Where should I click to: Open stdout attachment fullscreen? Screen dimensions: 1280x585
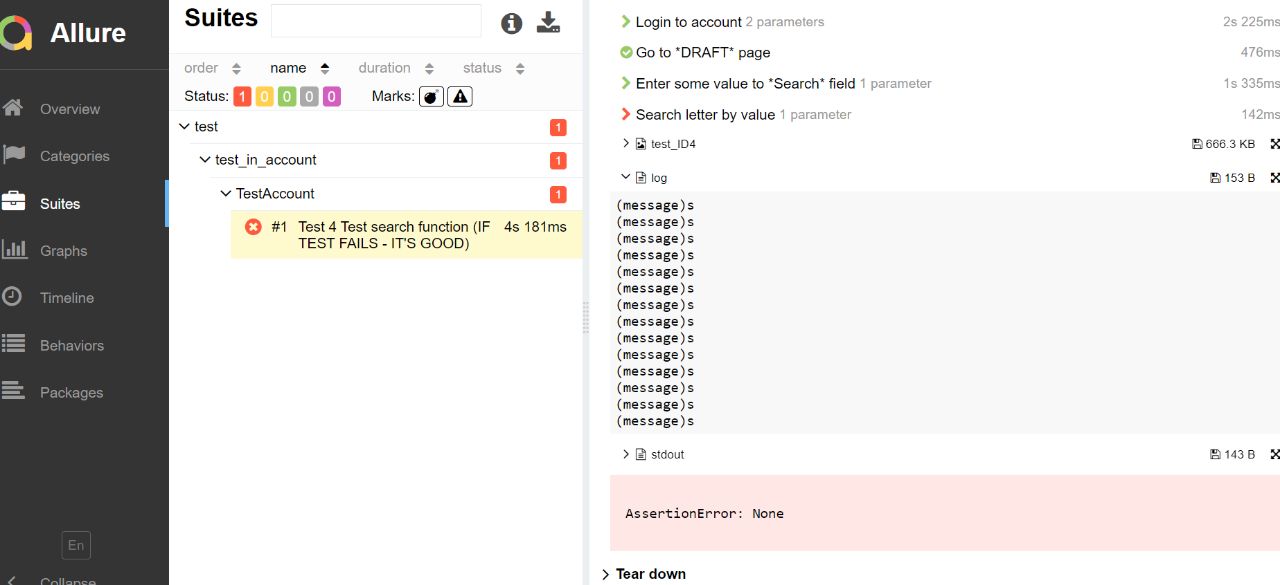pyautogui.click(x=1275, y=454)
